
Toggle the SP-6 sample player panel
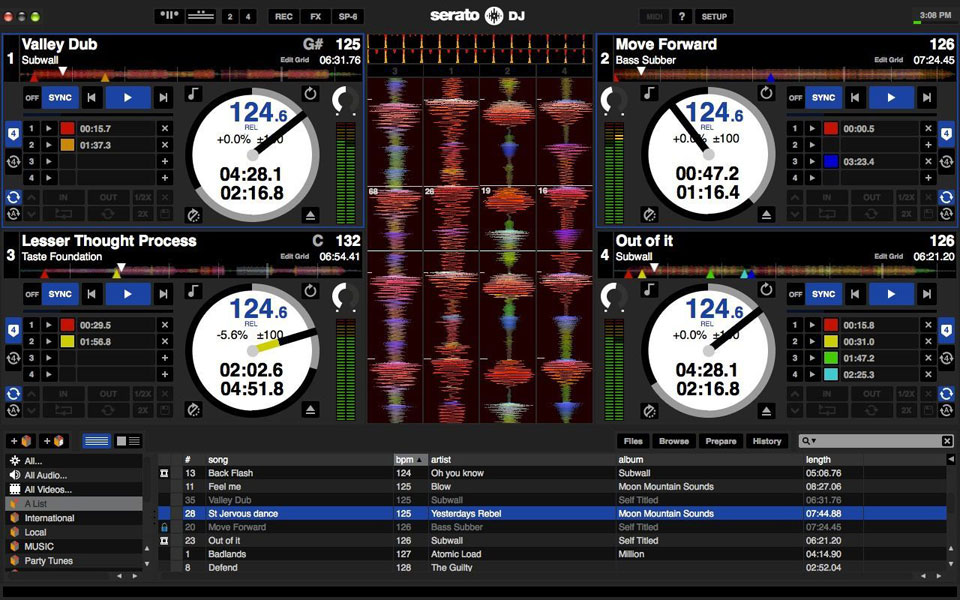coord(348,17)
